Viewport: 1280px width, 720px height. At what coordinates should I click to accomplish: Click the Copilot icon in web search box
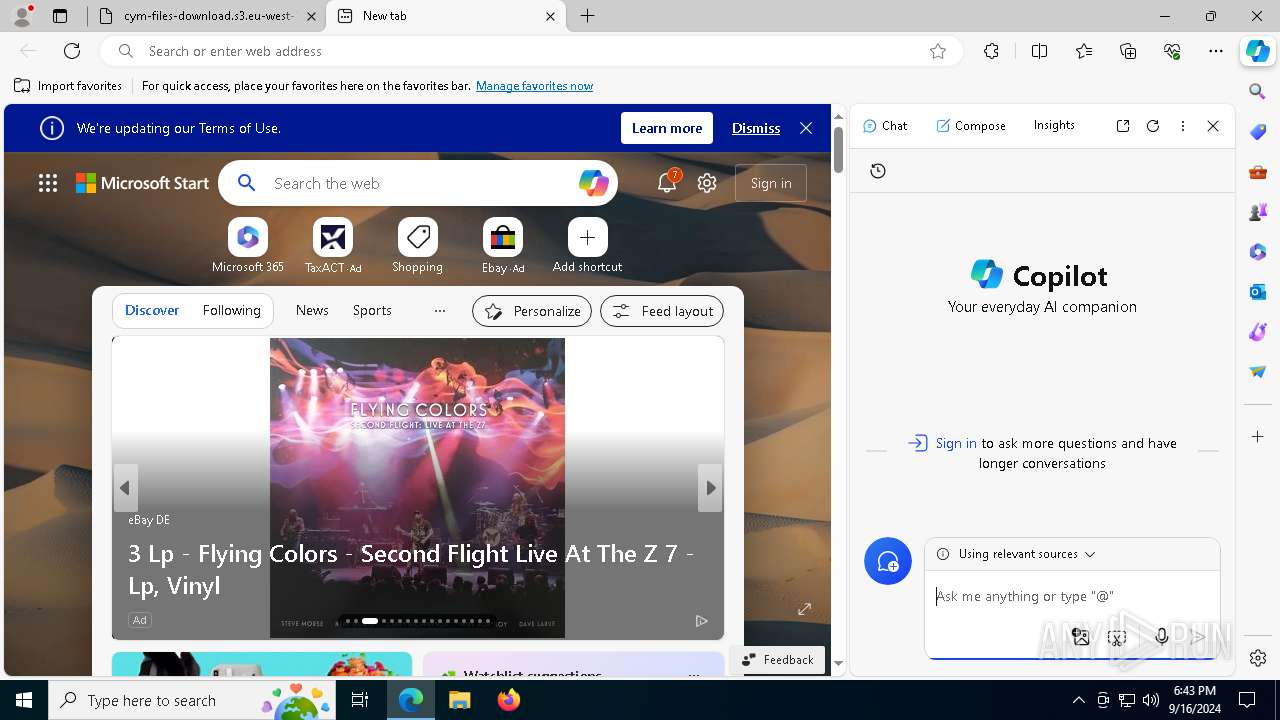pos(593,183)
